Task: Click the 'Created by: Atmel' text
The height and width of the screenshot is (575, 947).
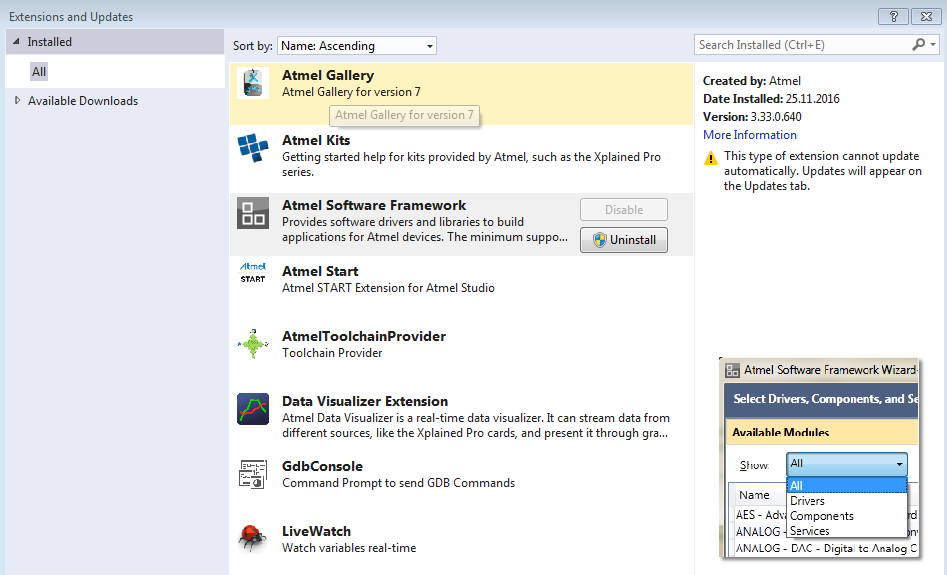Action: (752, 80)
